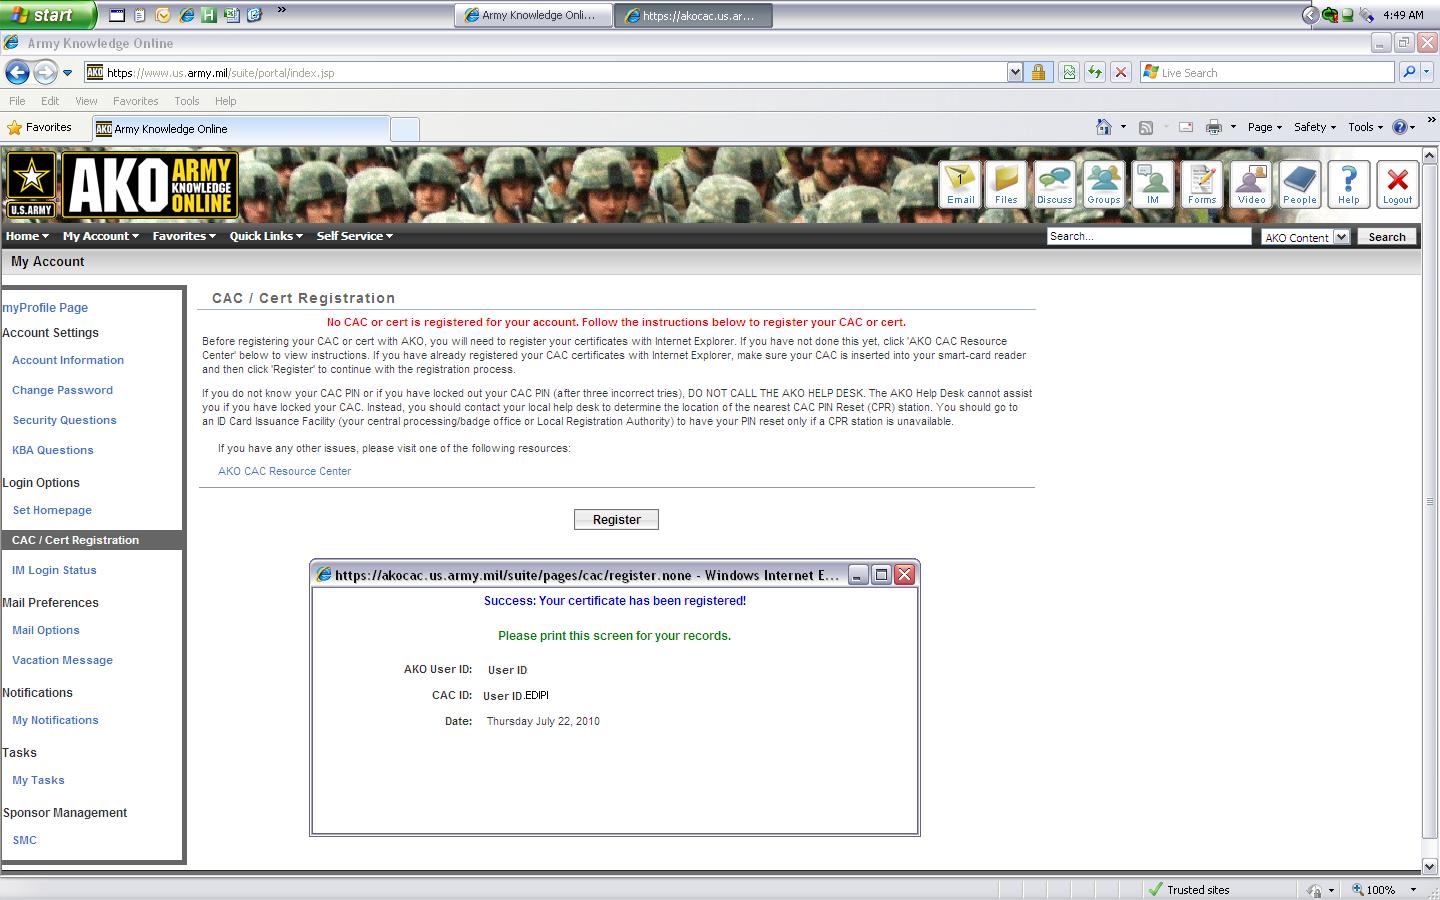Open the AKO Help question-mark icon
This screenshot has width=1440, height=900.
1348,184
